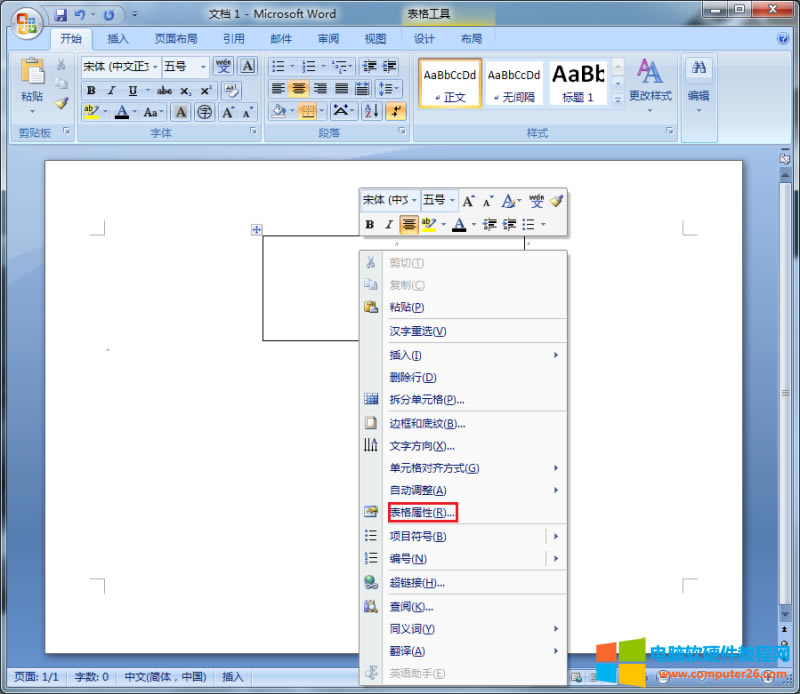
Task: Click the 粘贴 button in the ribbon
Action: click(32, 83)
